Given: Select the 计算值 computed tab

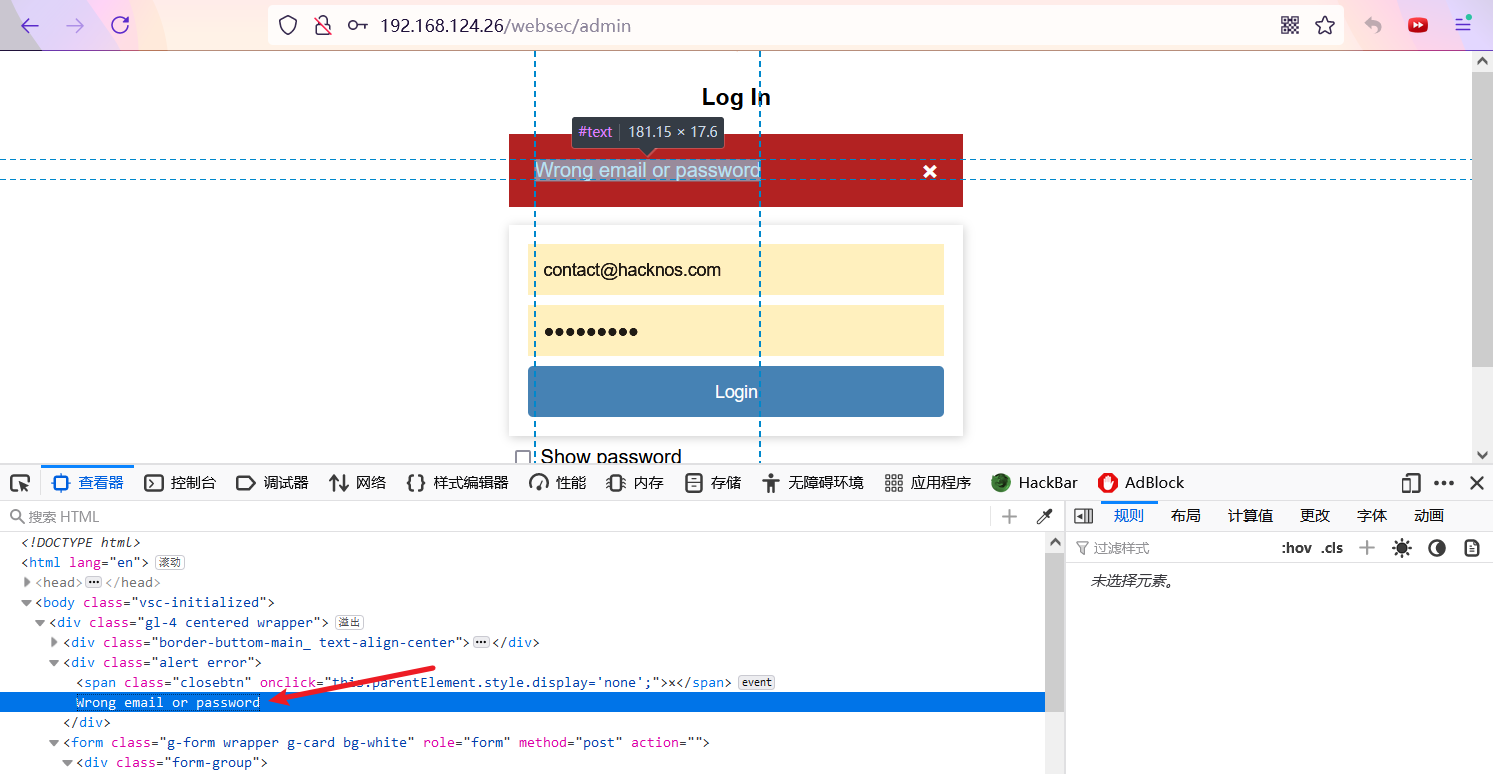Looking at the screenshot, I should tap(1250, 516).
